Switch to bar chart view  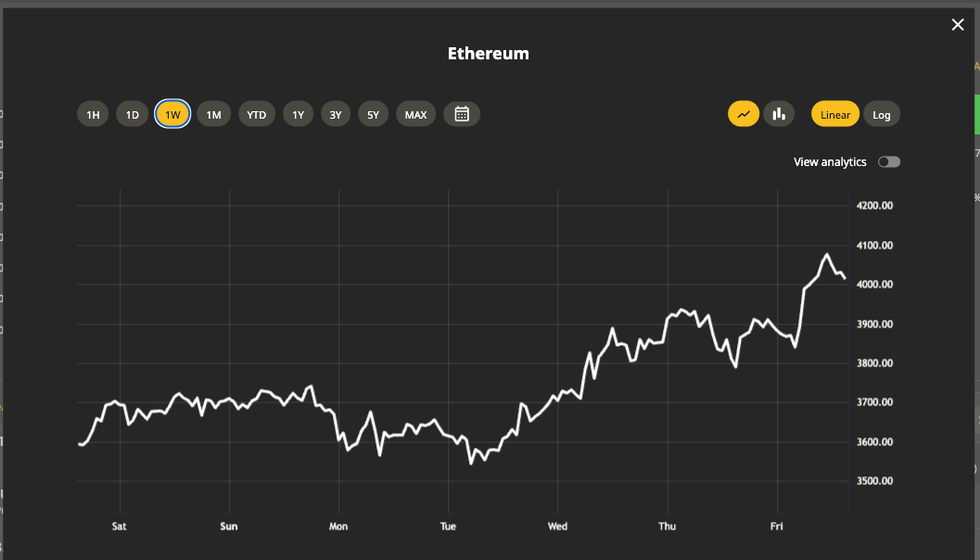[x=779, y=114]
